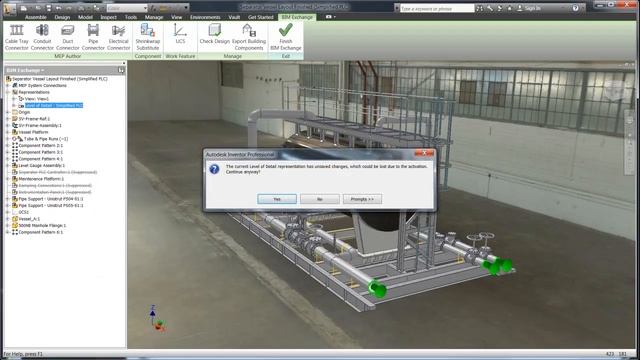
Task: Click No in the Inventor dialog
Action: coord(320,199)
